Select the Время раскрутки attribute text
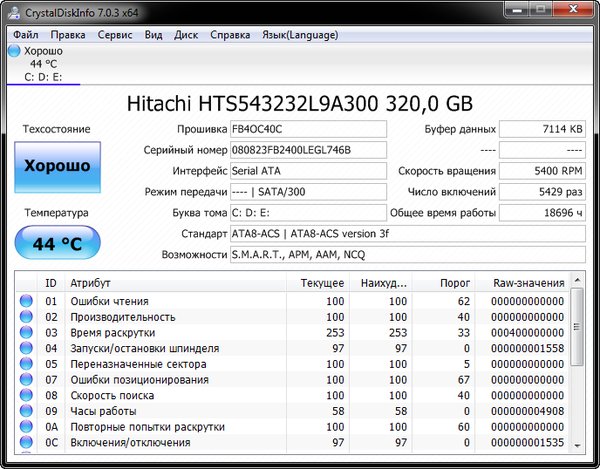The image size is (600, 469). tap(113, 333)
